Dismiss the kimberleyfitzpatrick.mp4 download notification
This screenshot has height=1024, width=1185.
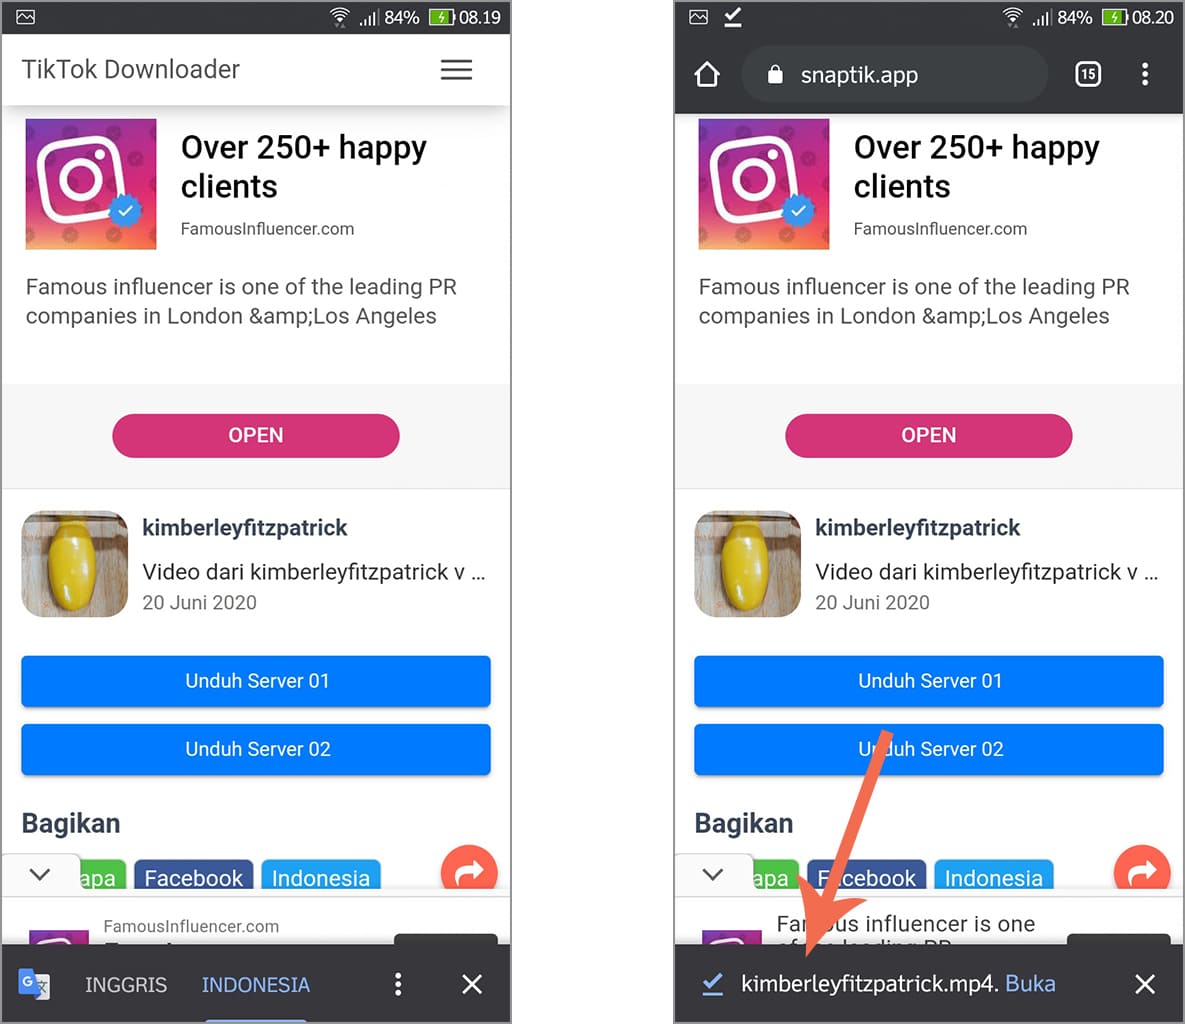[x=1144, y=984]
